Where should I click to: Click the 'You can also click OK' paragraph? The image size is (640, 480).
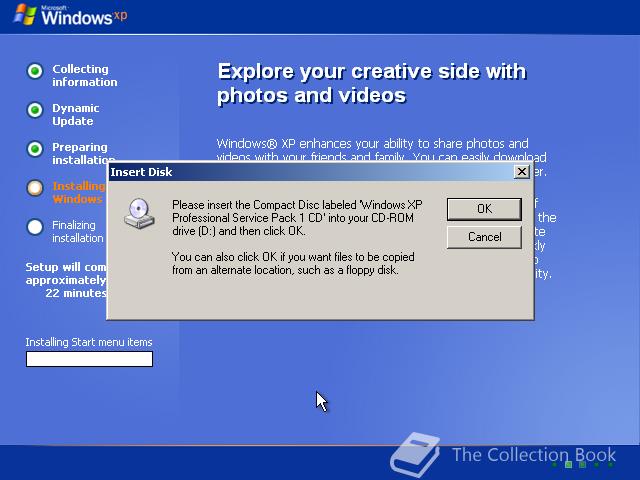point(293,263)
